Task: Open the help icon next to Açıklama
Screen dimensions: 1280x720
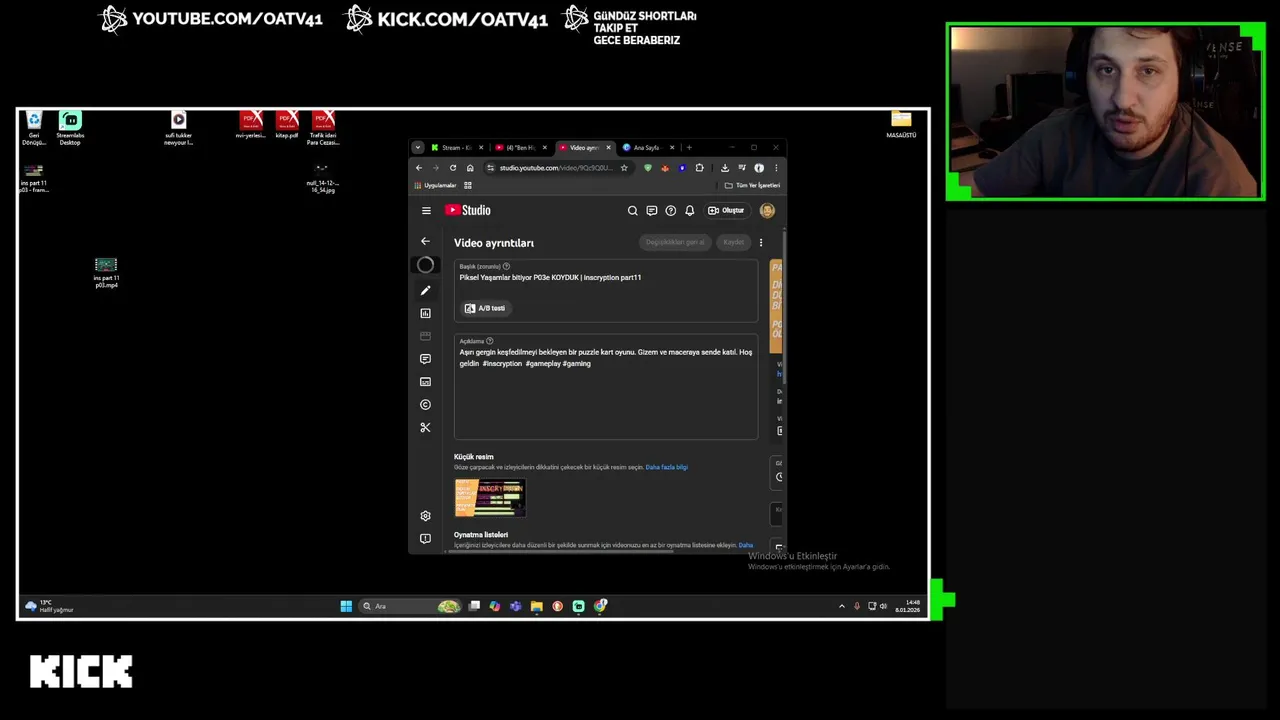Action: (489, 341)
